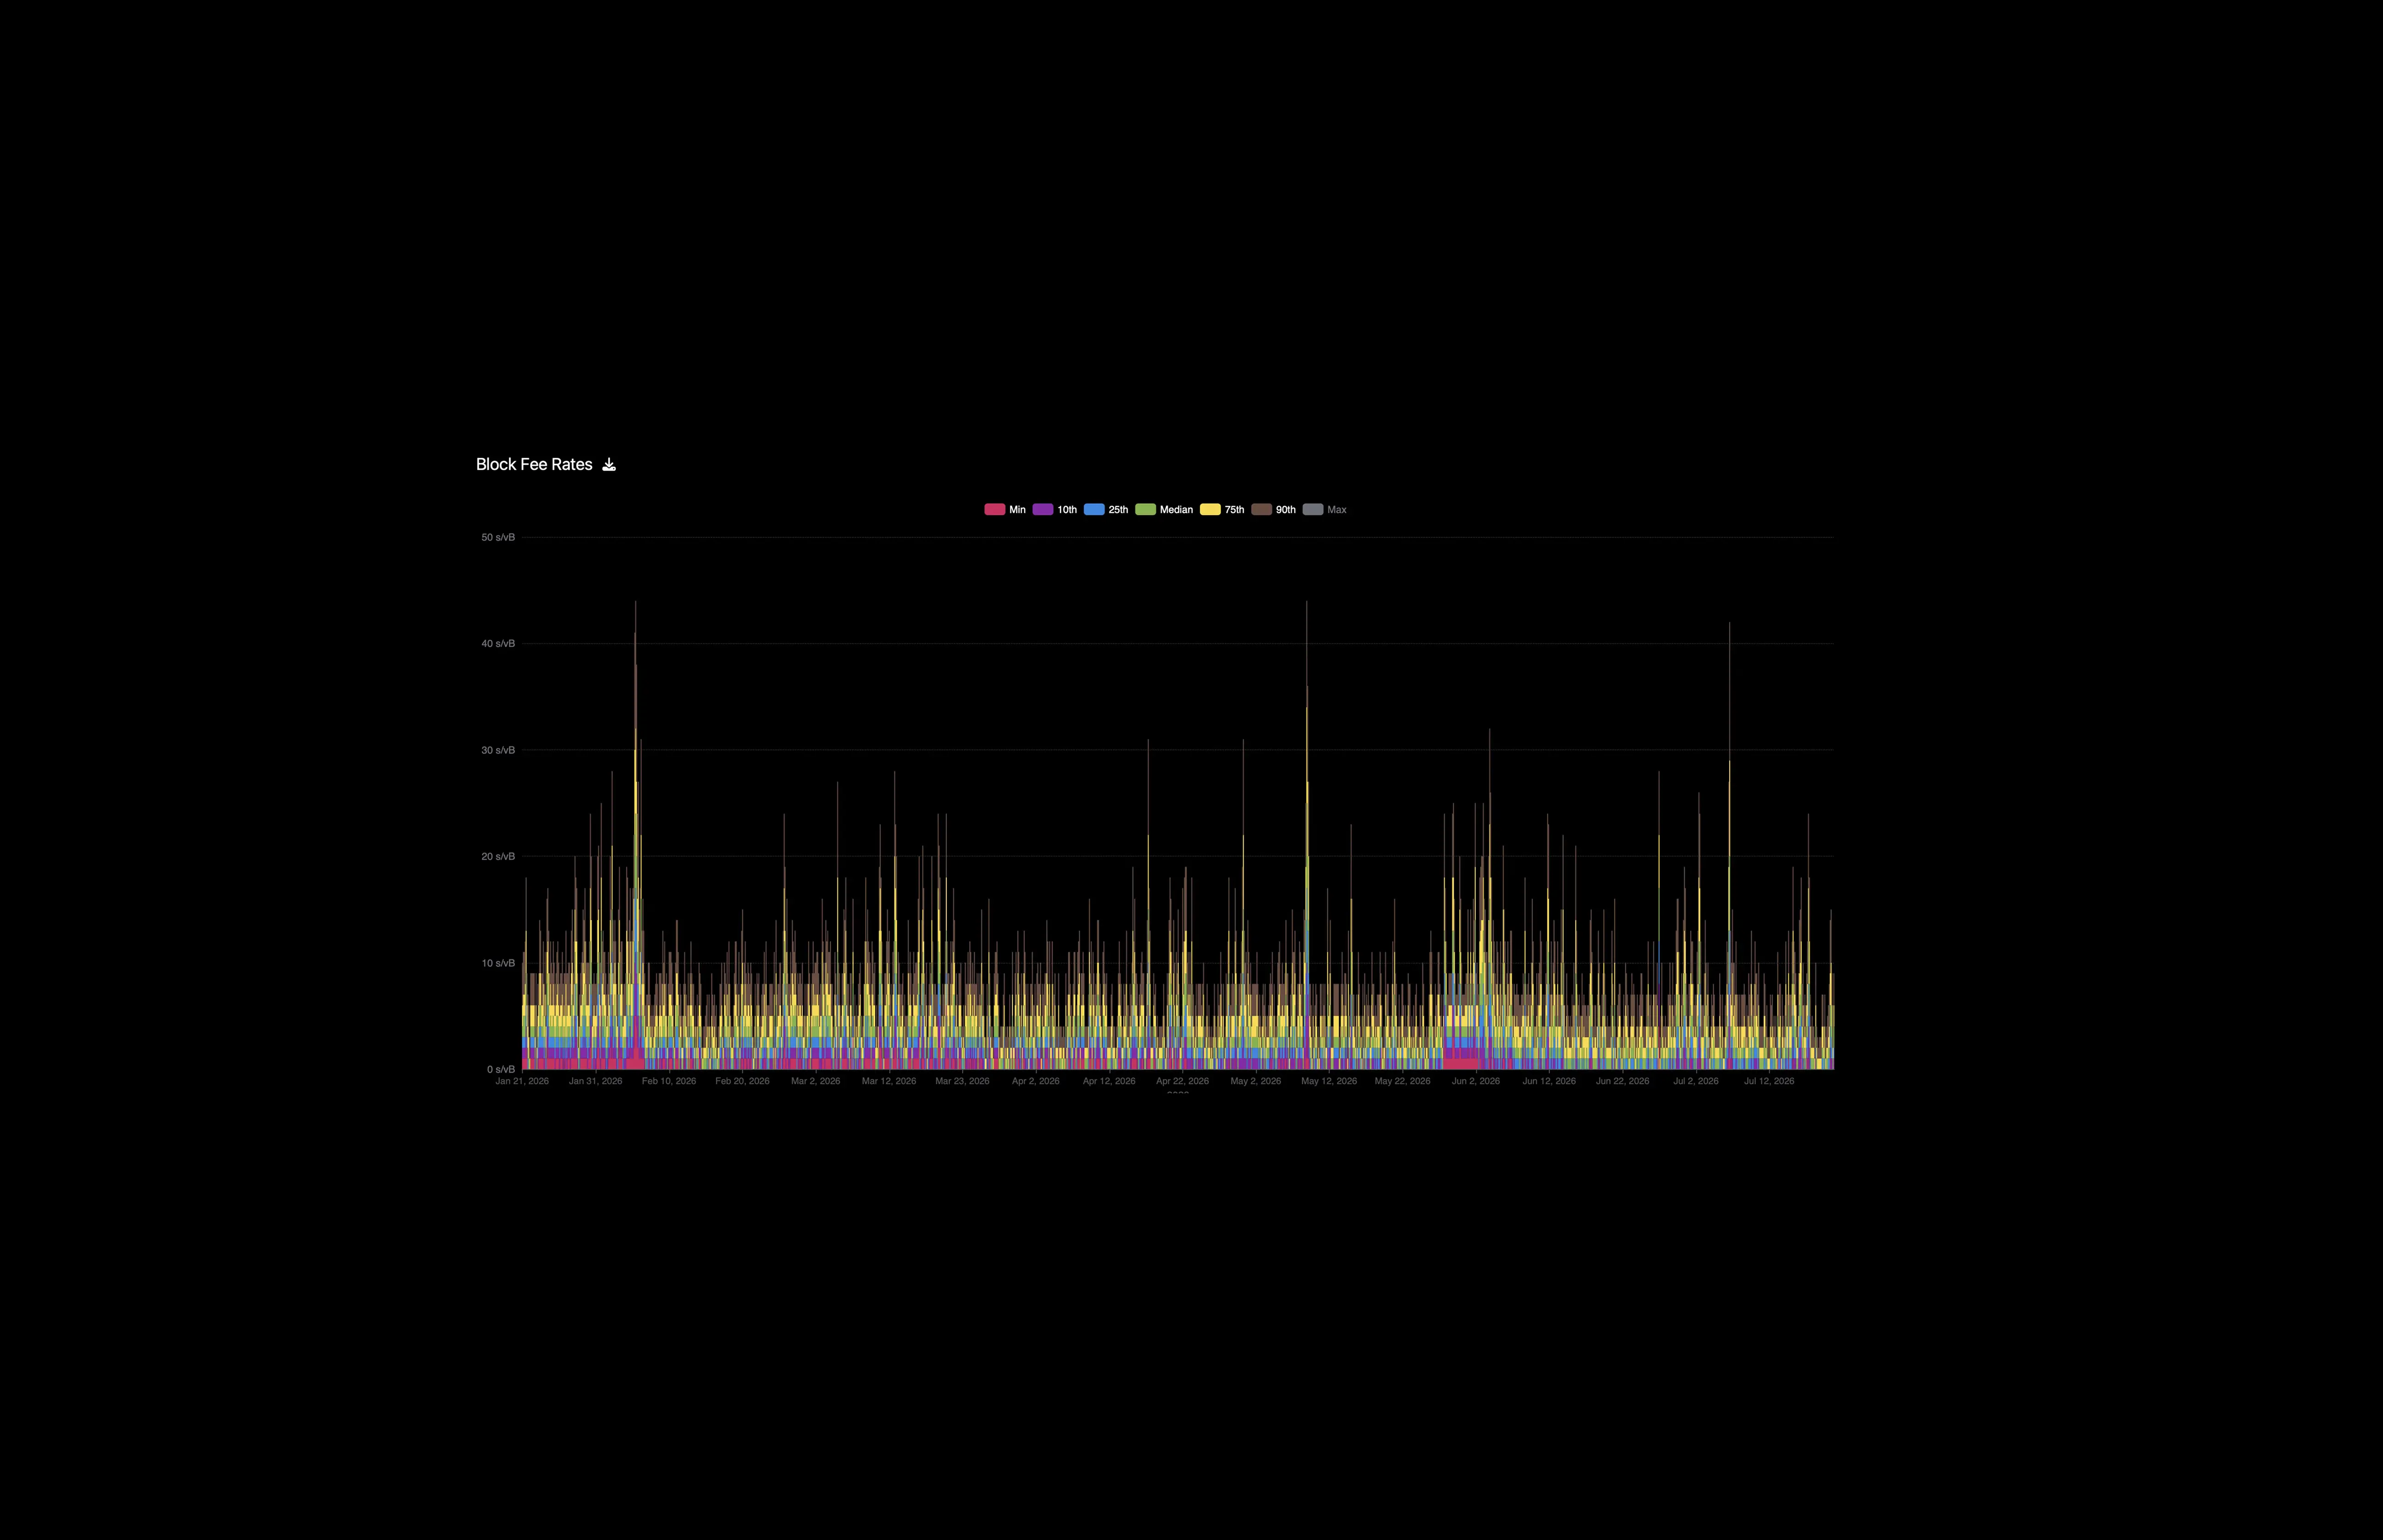Click the Apr 12, 2026 date label
The height and width of the screenshot is (1540, 2383).
pyautogui.click(x=1109, y=1081)
